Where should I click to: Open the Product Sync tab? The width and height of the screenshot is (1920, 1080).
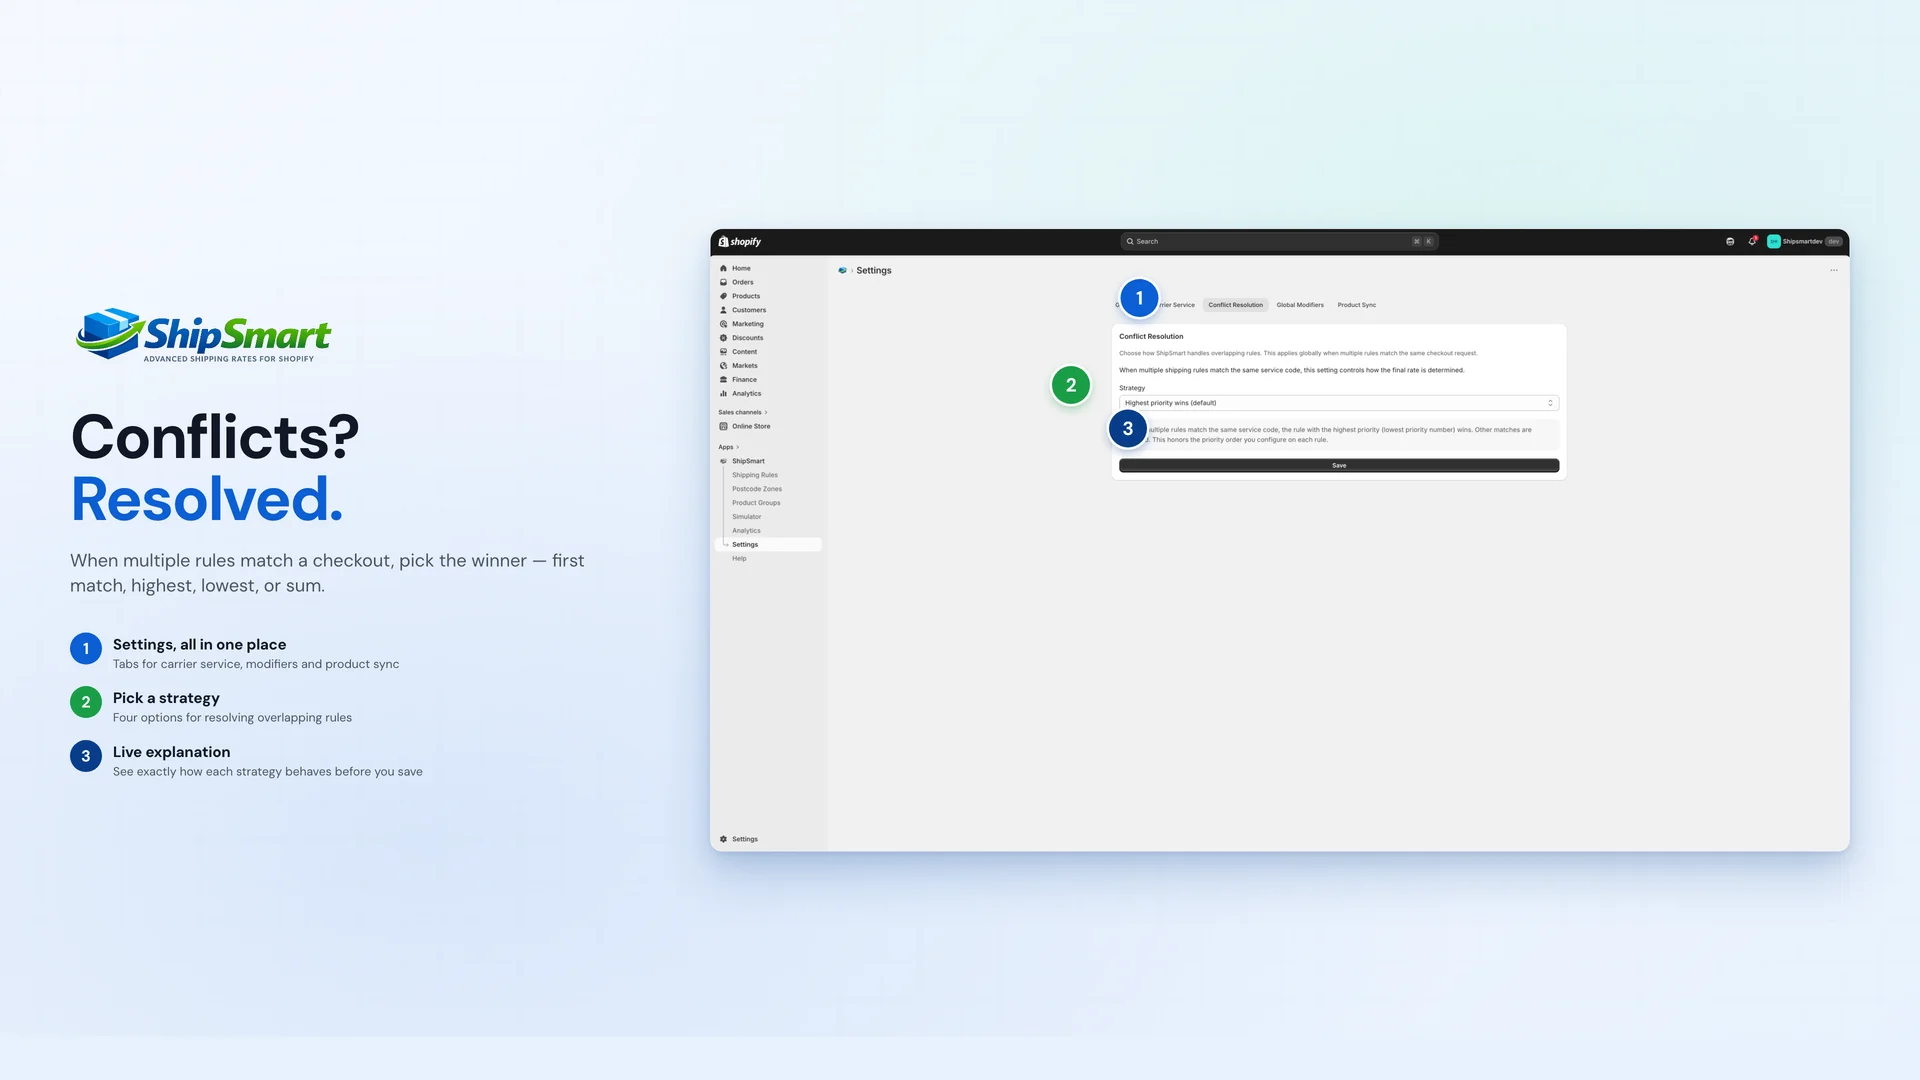pyautogui.click(x=1357, y=305)
